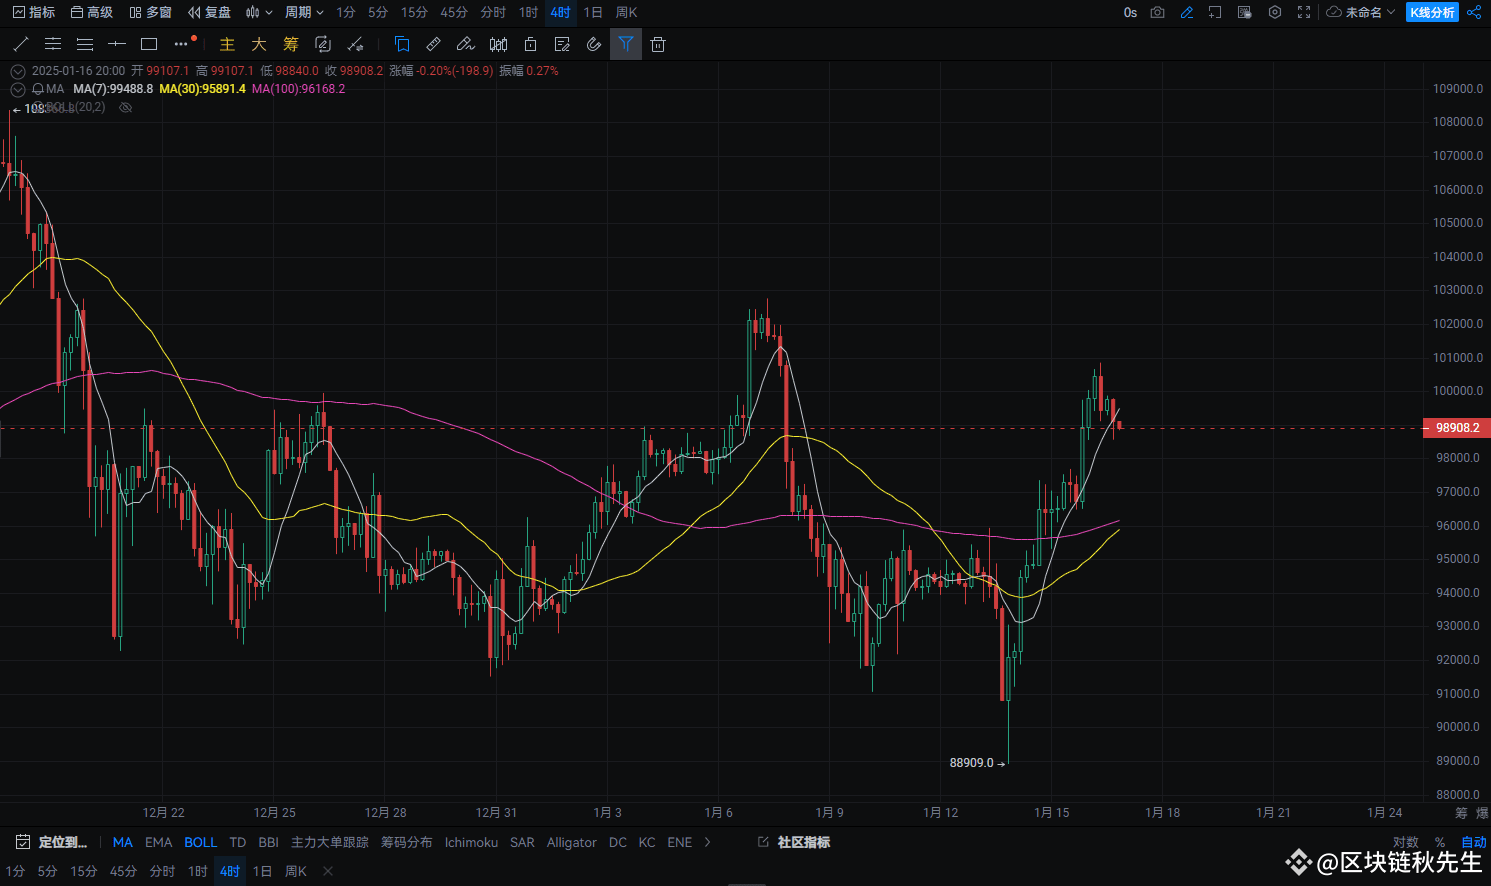Select the horizontal ray line tool
This screenshot has width=1491, height=886.
pos(117,44)
